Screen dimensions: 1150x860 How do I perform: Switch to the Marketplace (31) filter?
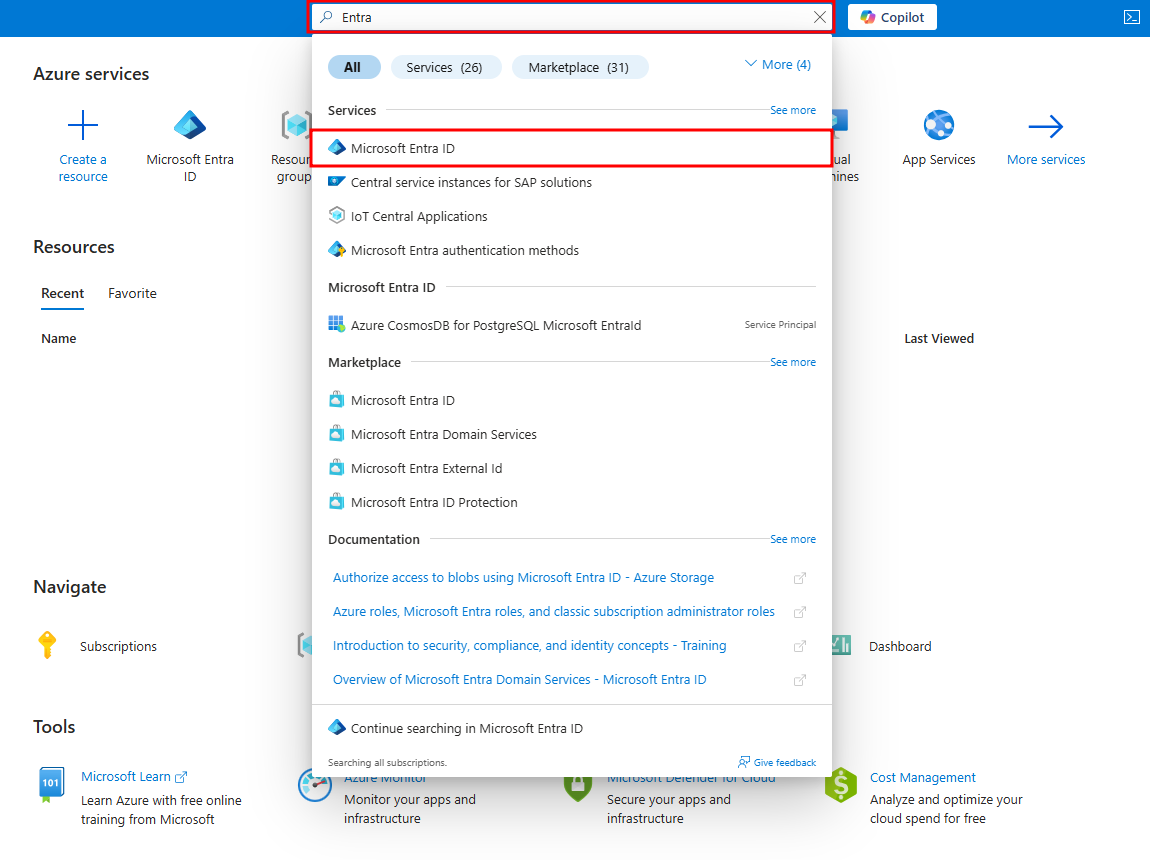(x=580, y=67)
